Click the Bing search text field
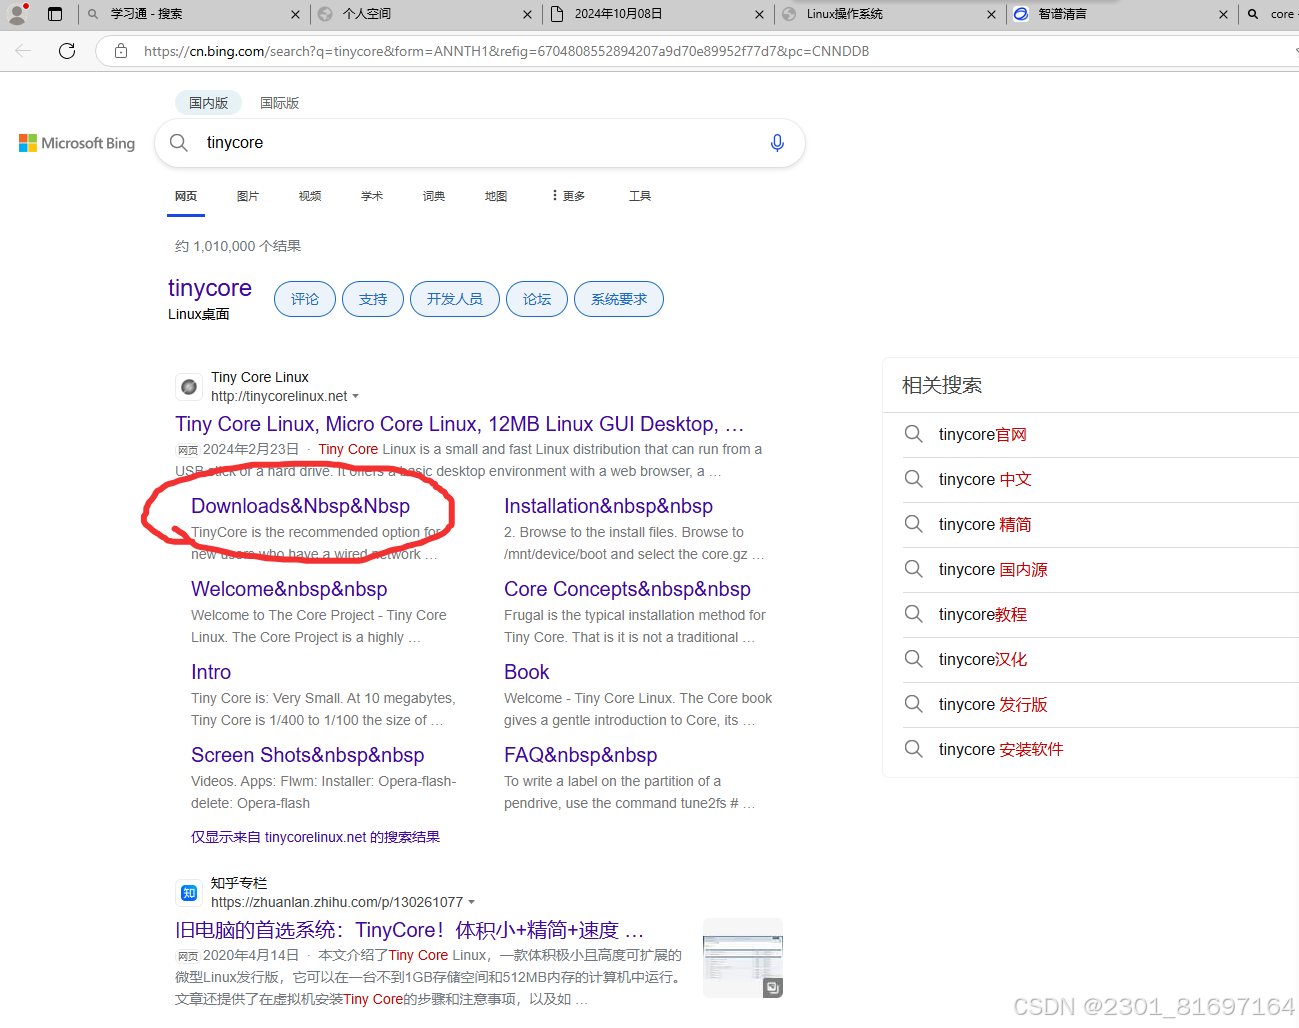 [x=480, y=143]
